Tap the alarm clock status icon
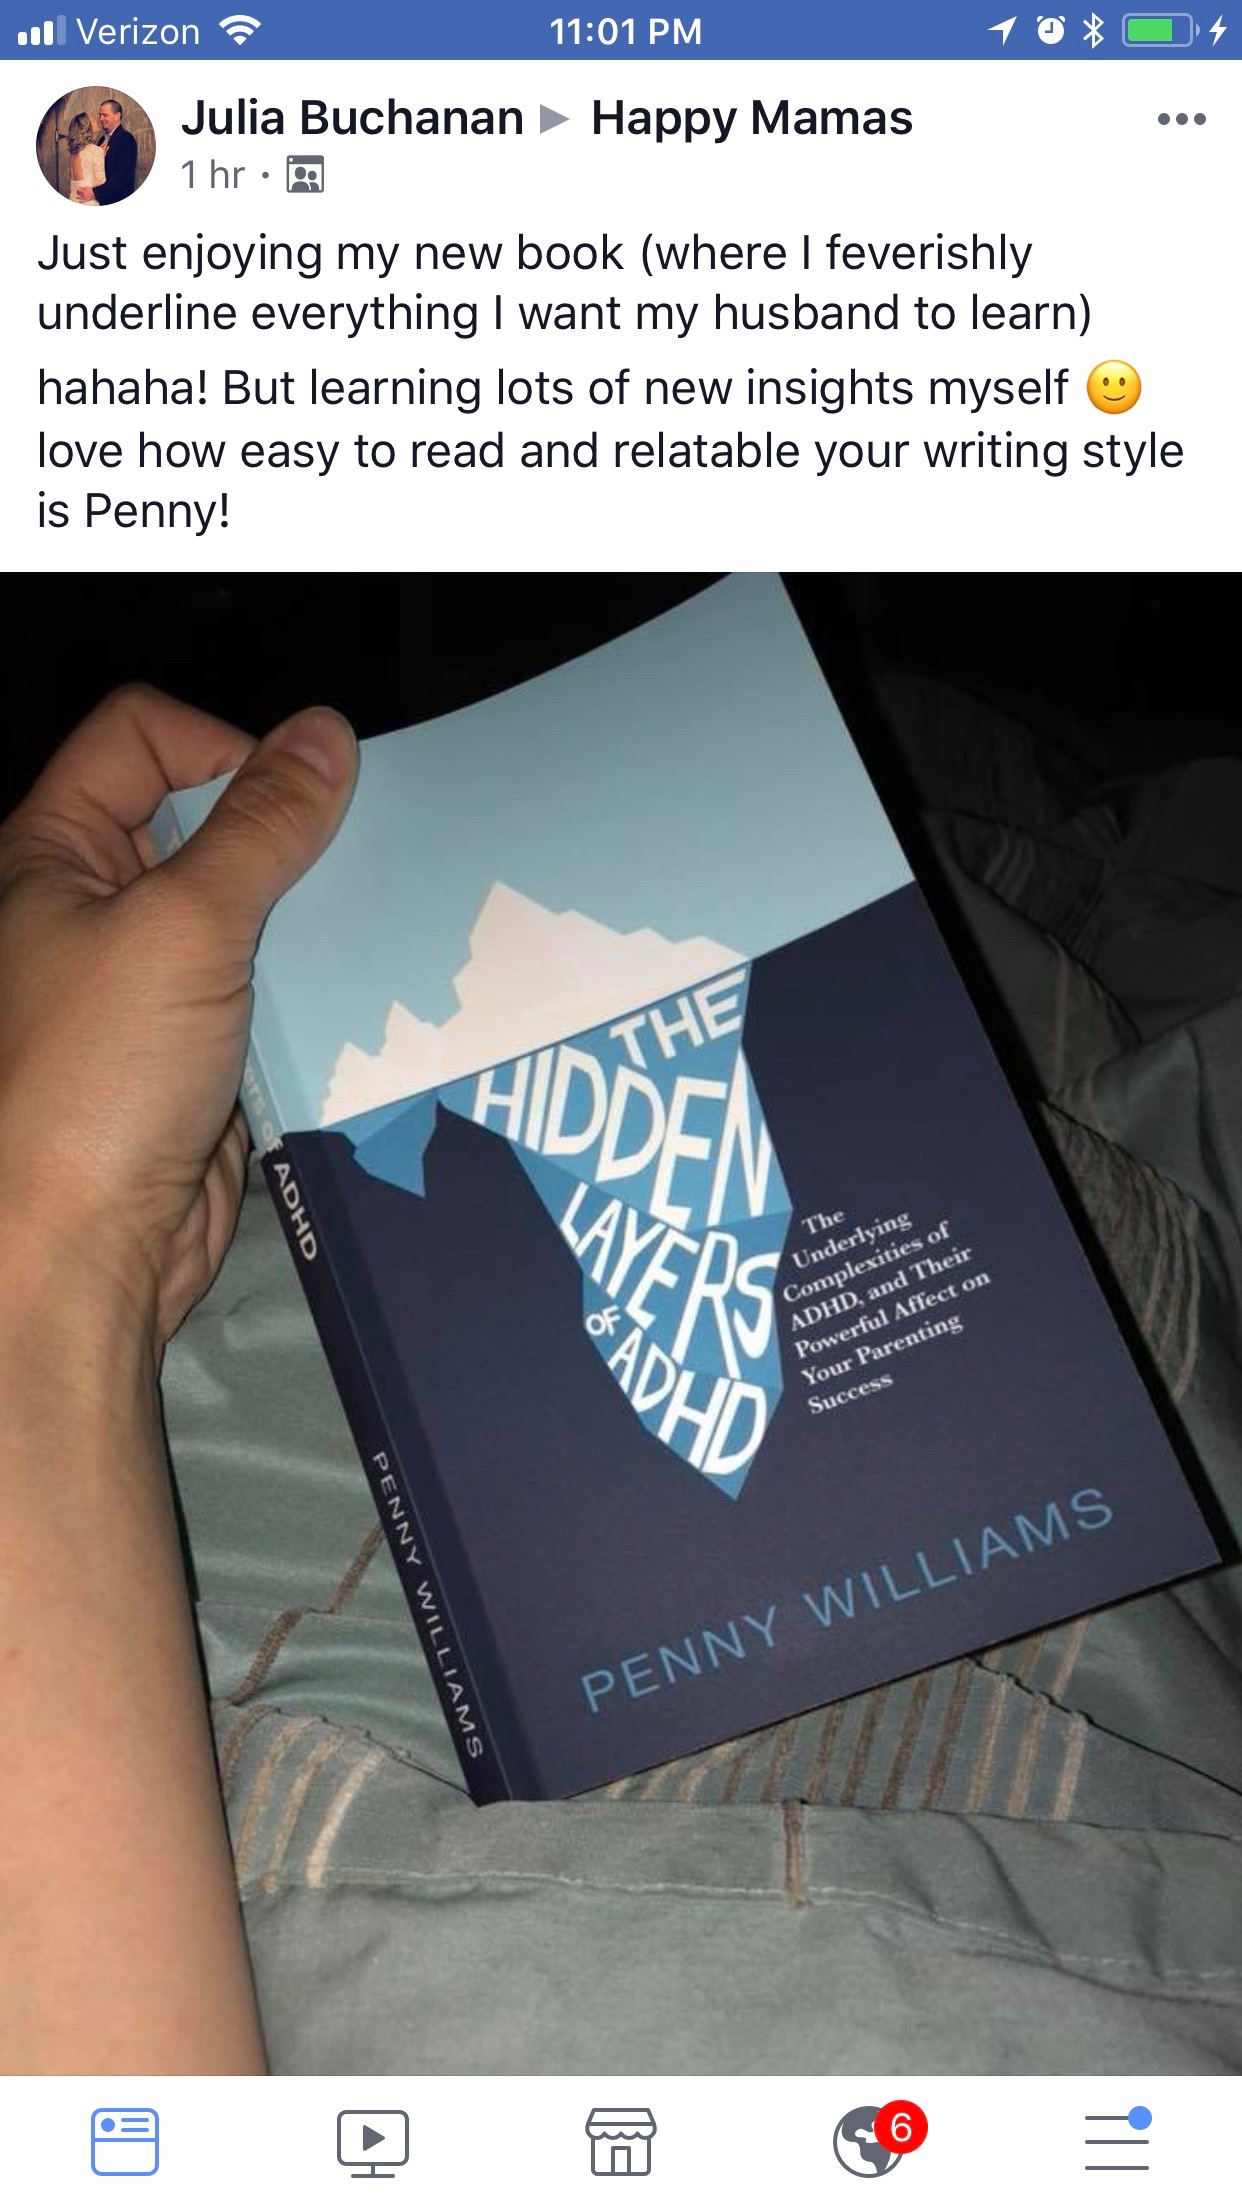The image size is (1242, 2208). pos(1050,31)
